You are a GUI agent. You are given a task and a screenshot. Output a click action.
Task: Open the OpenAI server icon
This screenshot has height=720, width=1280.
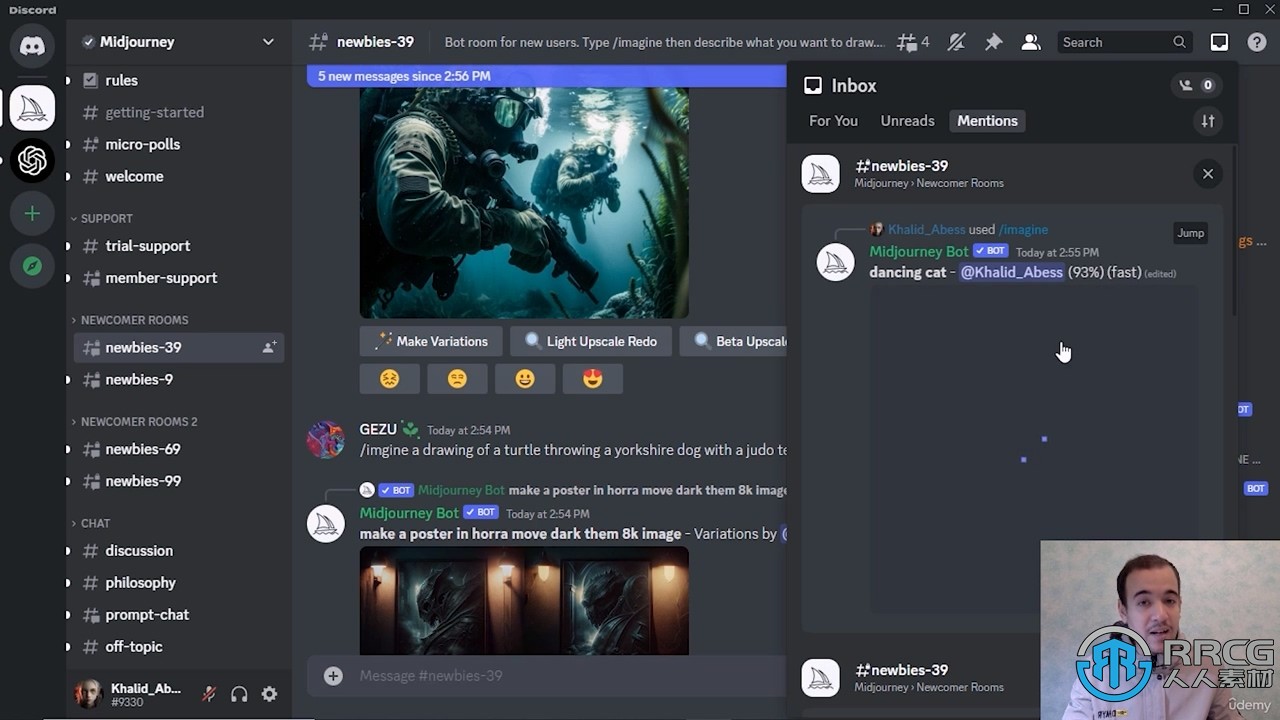(x=32, y=160)
